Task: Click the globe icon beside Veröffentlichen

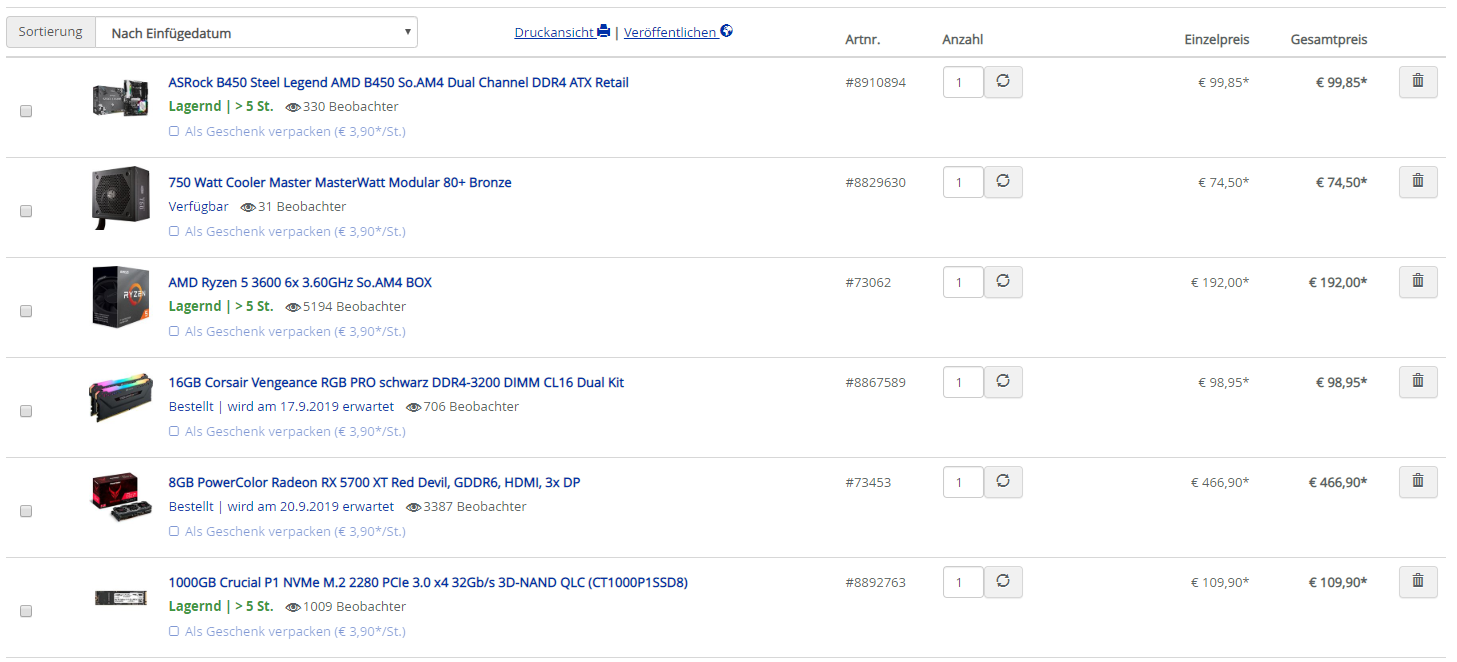Action: click(x=726, y=32)
